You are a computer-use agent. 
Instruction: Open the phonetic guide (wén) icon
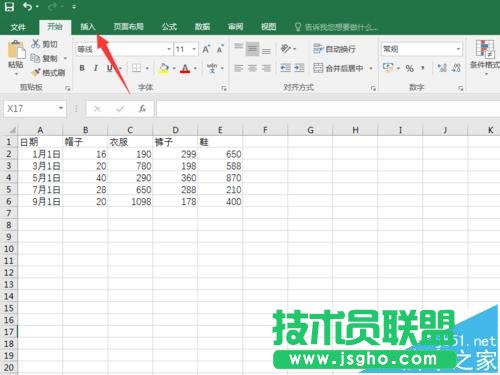click(x=212, y=68)
